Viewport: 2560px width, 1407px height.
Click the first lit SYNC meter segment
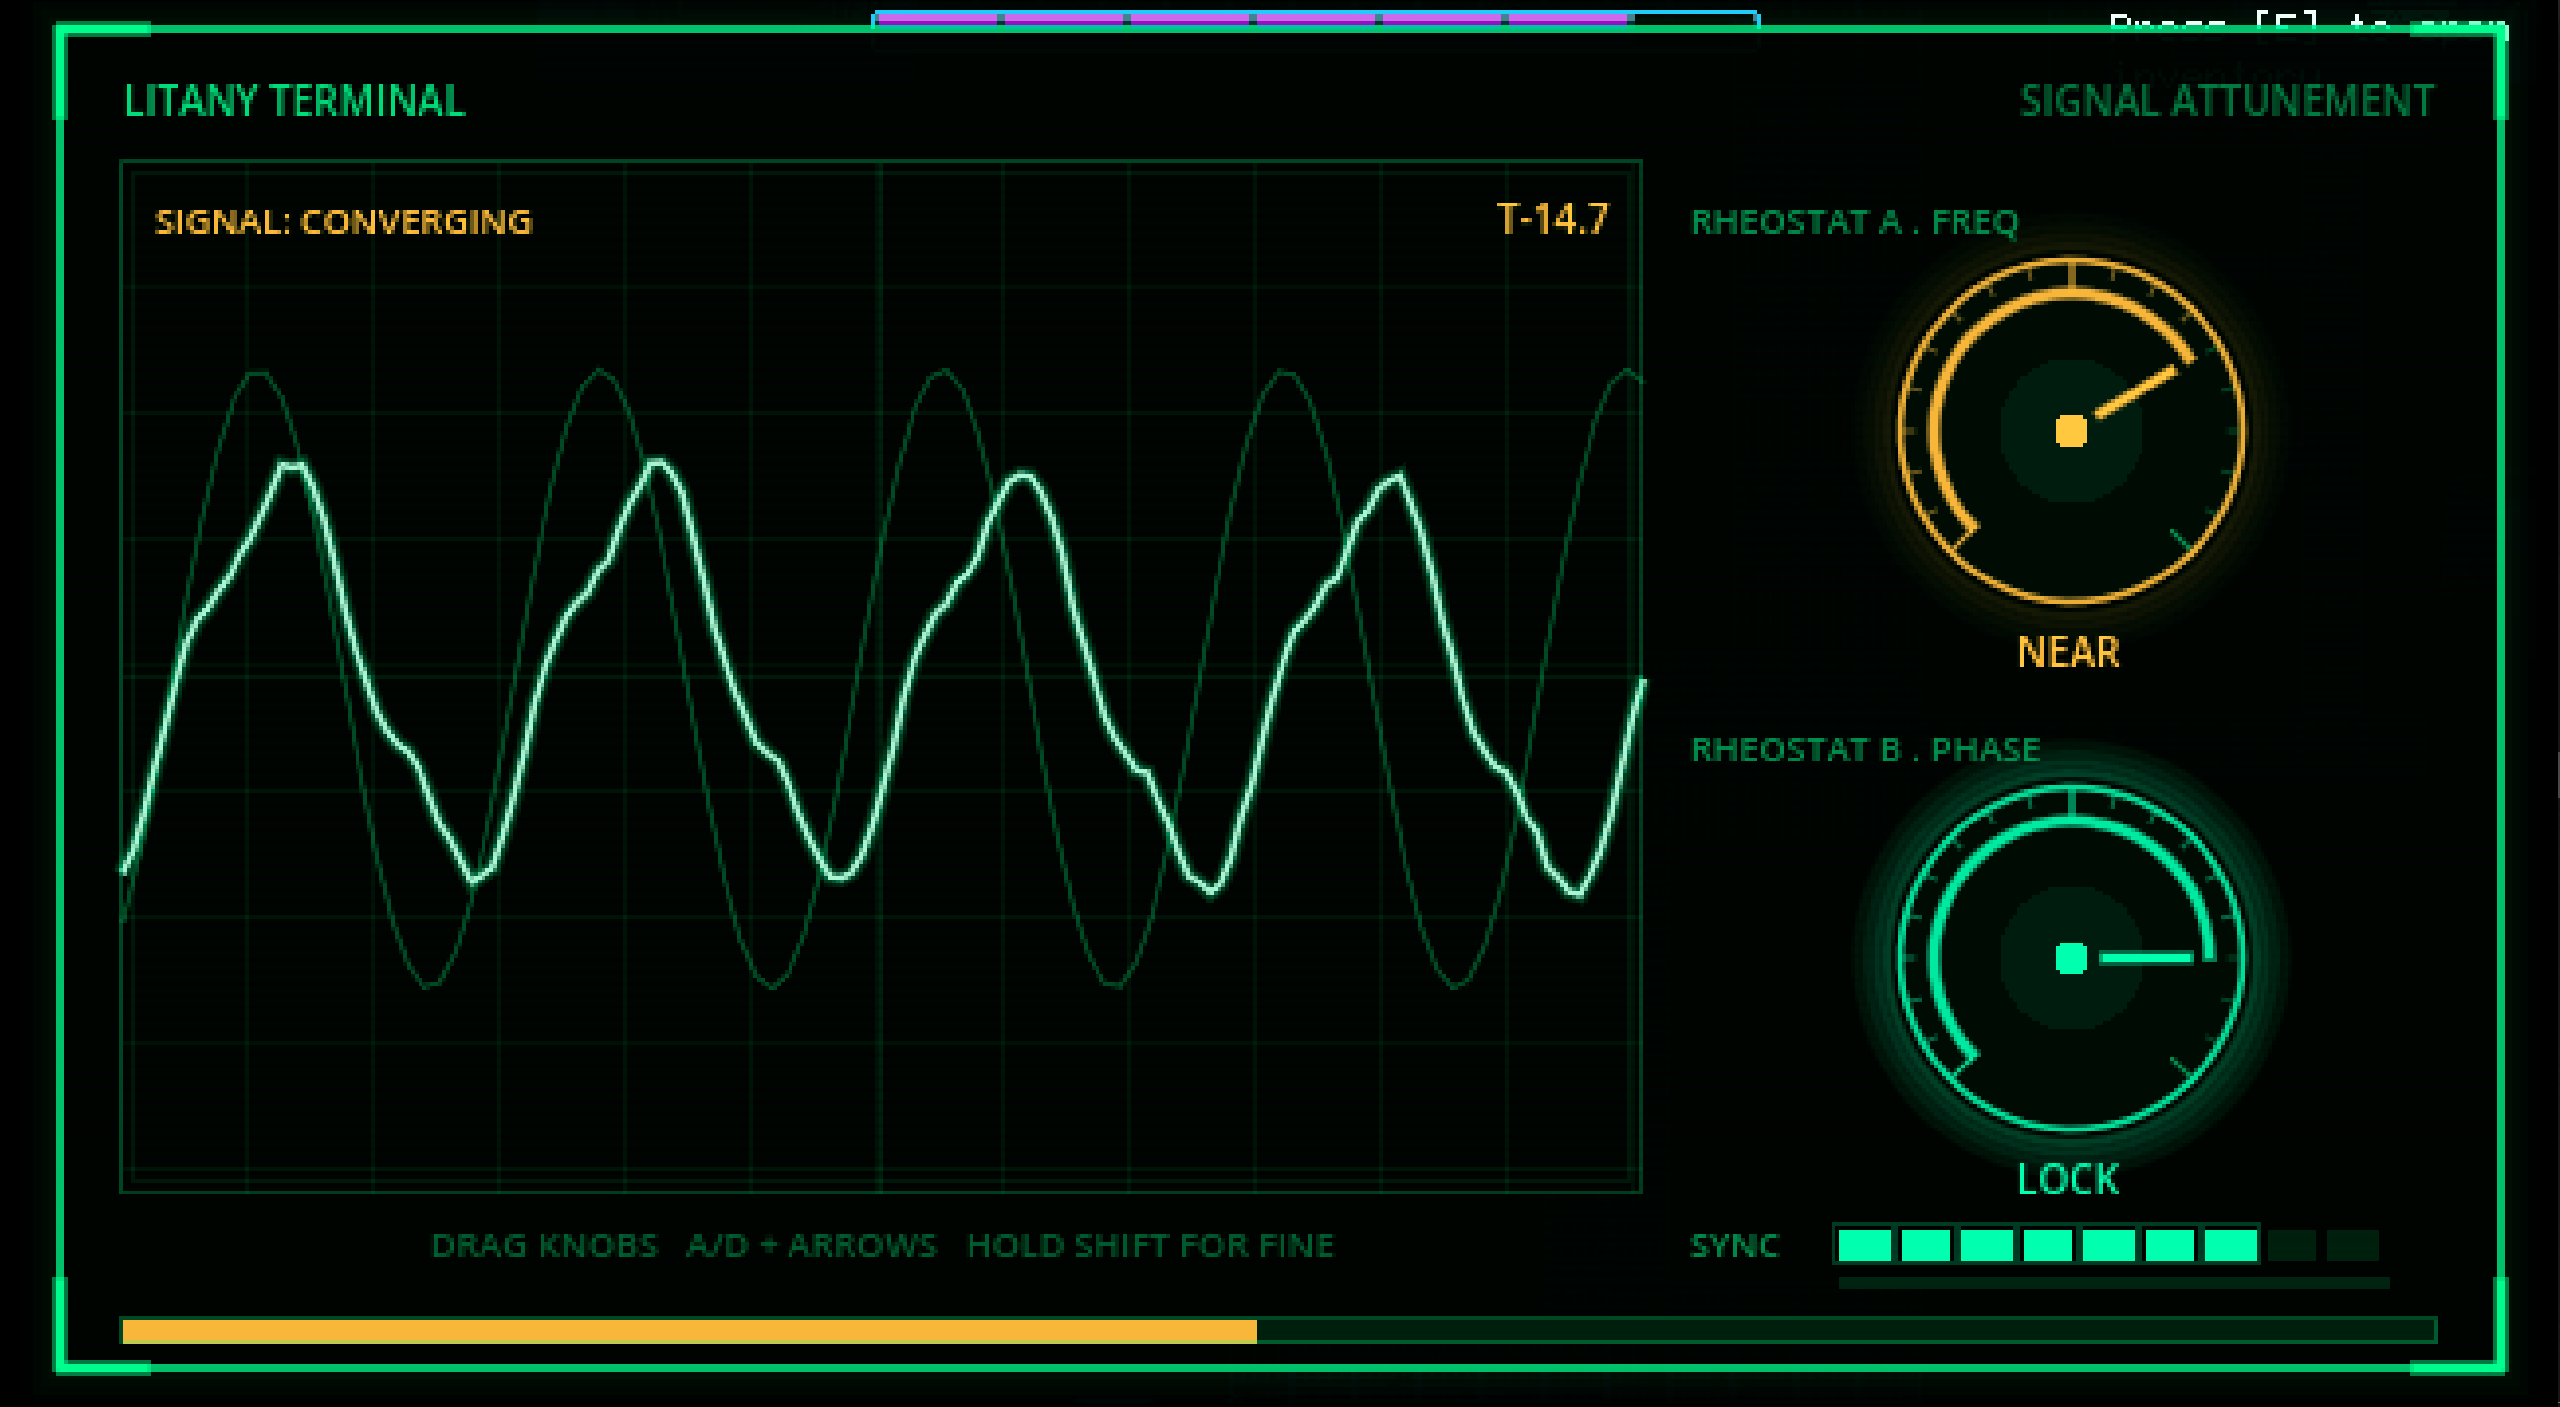pyautogui.click(x=1865, y=1246)
